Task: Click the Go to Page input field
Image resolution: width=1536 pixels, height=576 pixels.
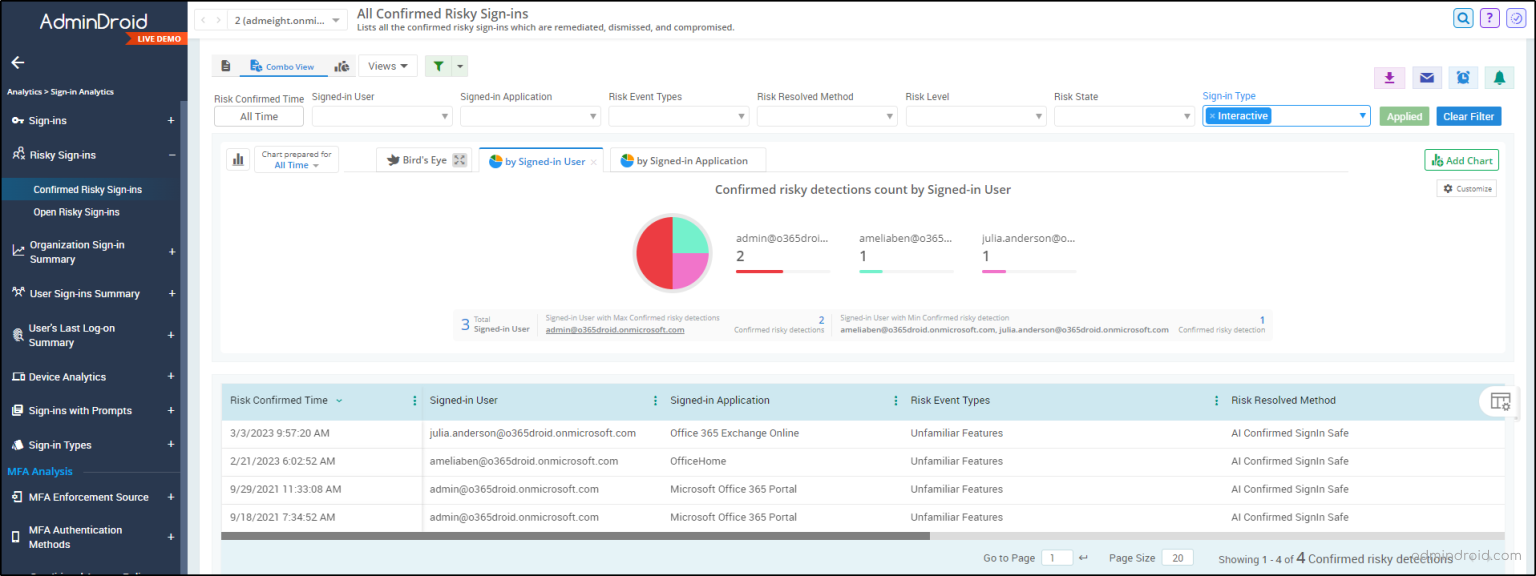Action: coord(1057,558)
